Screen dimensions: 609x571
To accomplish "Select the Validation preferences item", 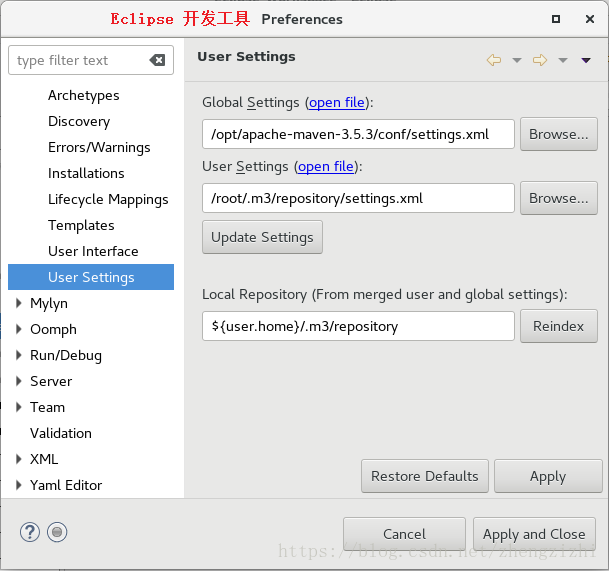I will (61, 433).
